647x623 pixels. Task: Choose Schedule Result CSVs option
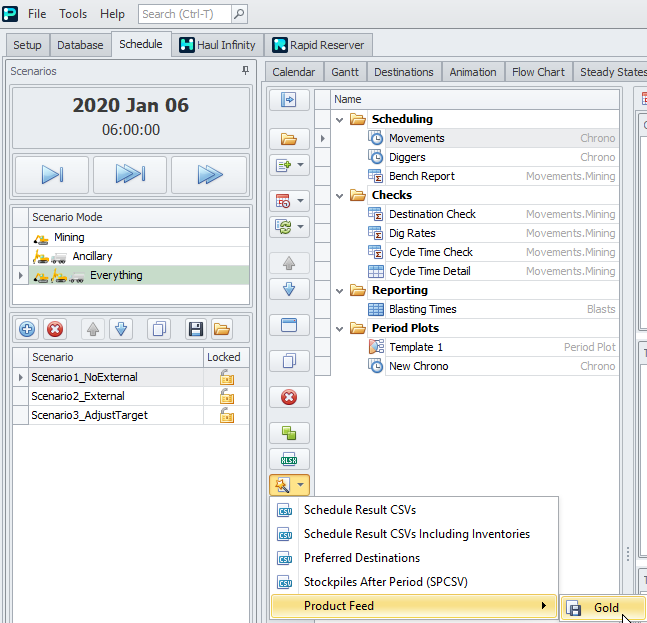(x=359, y=510)
